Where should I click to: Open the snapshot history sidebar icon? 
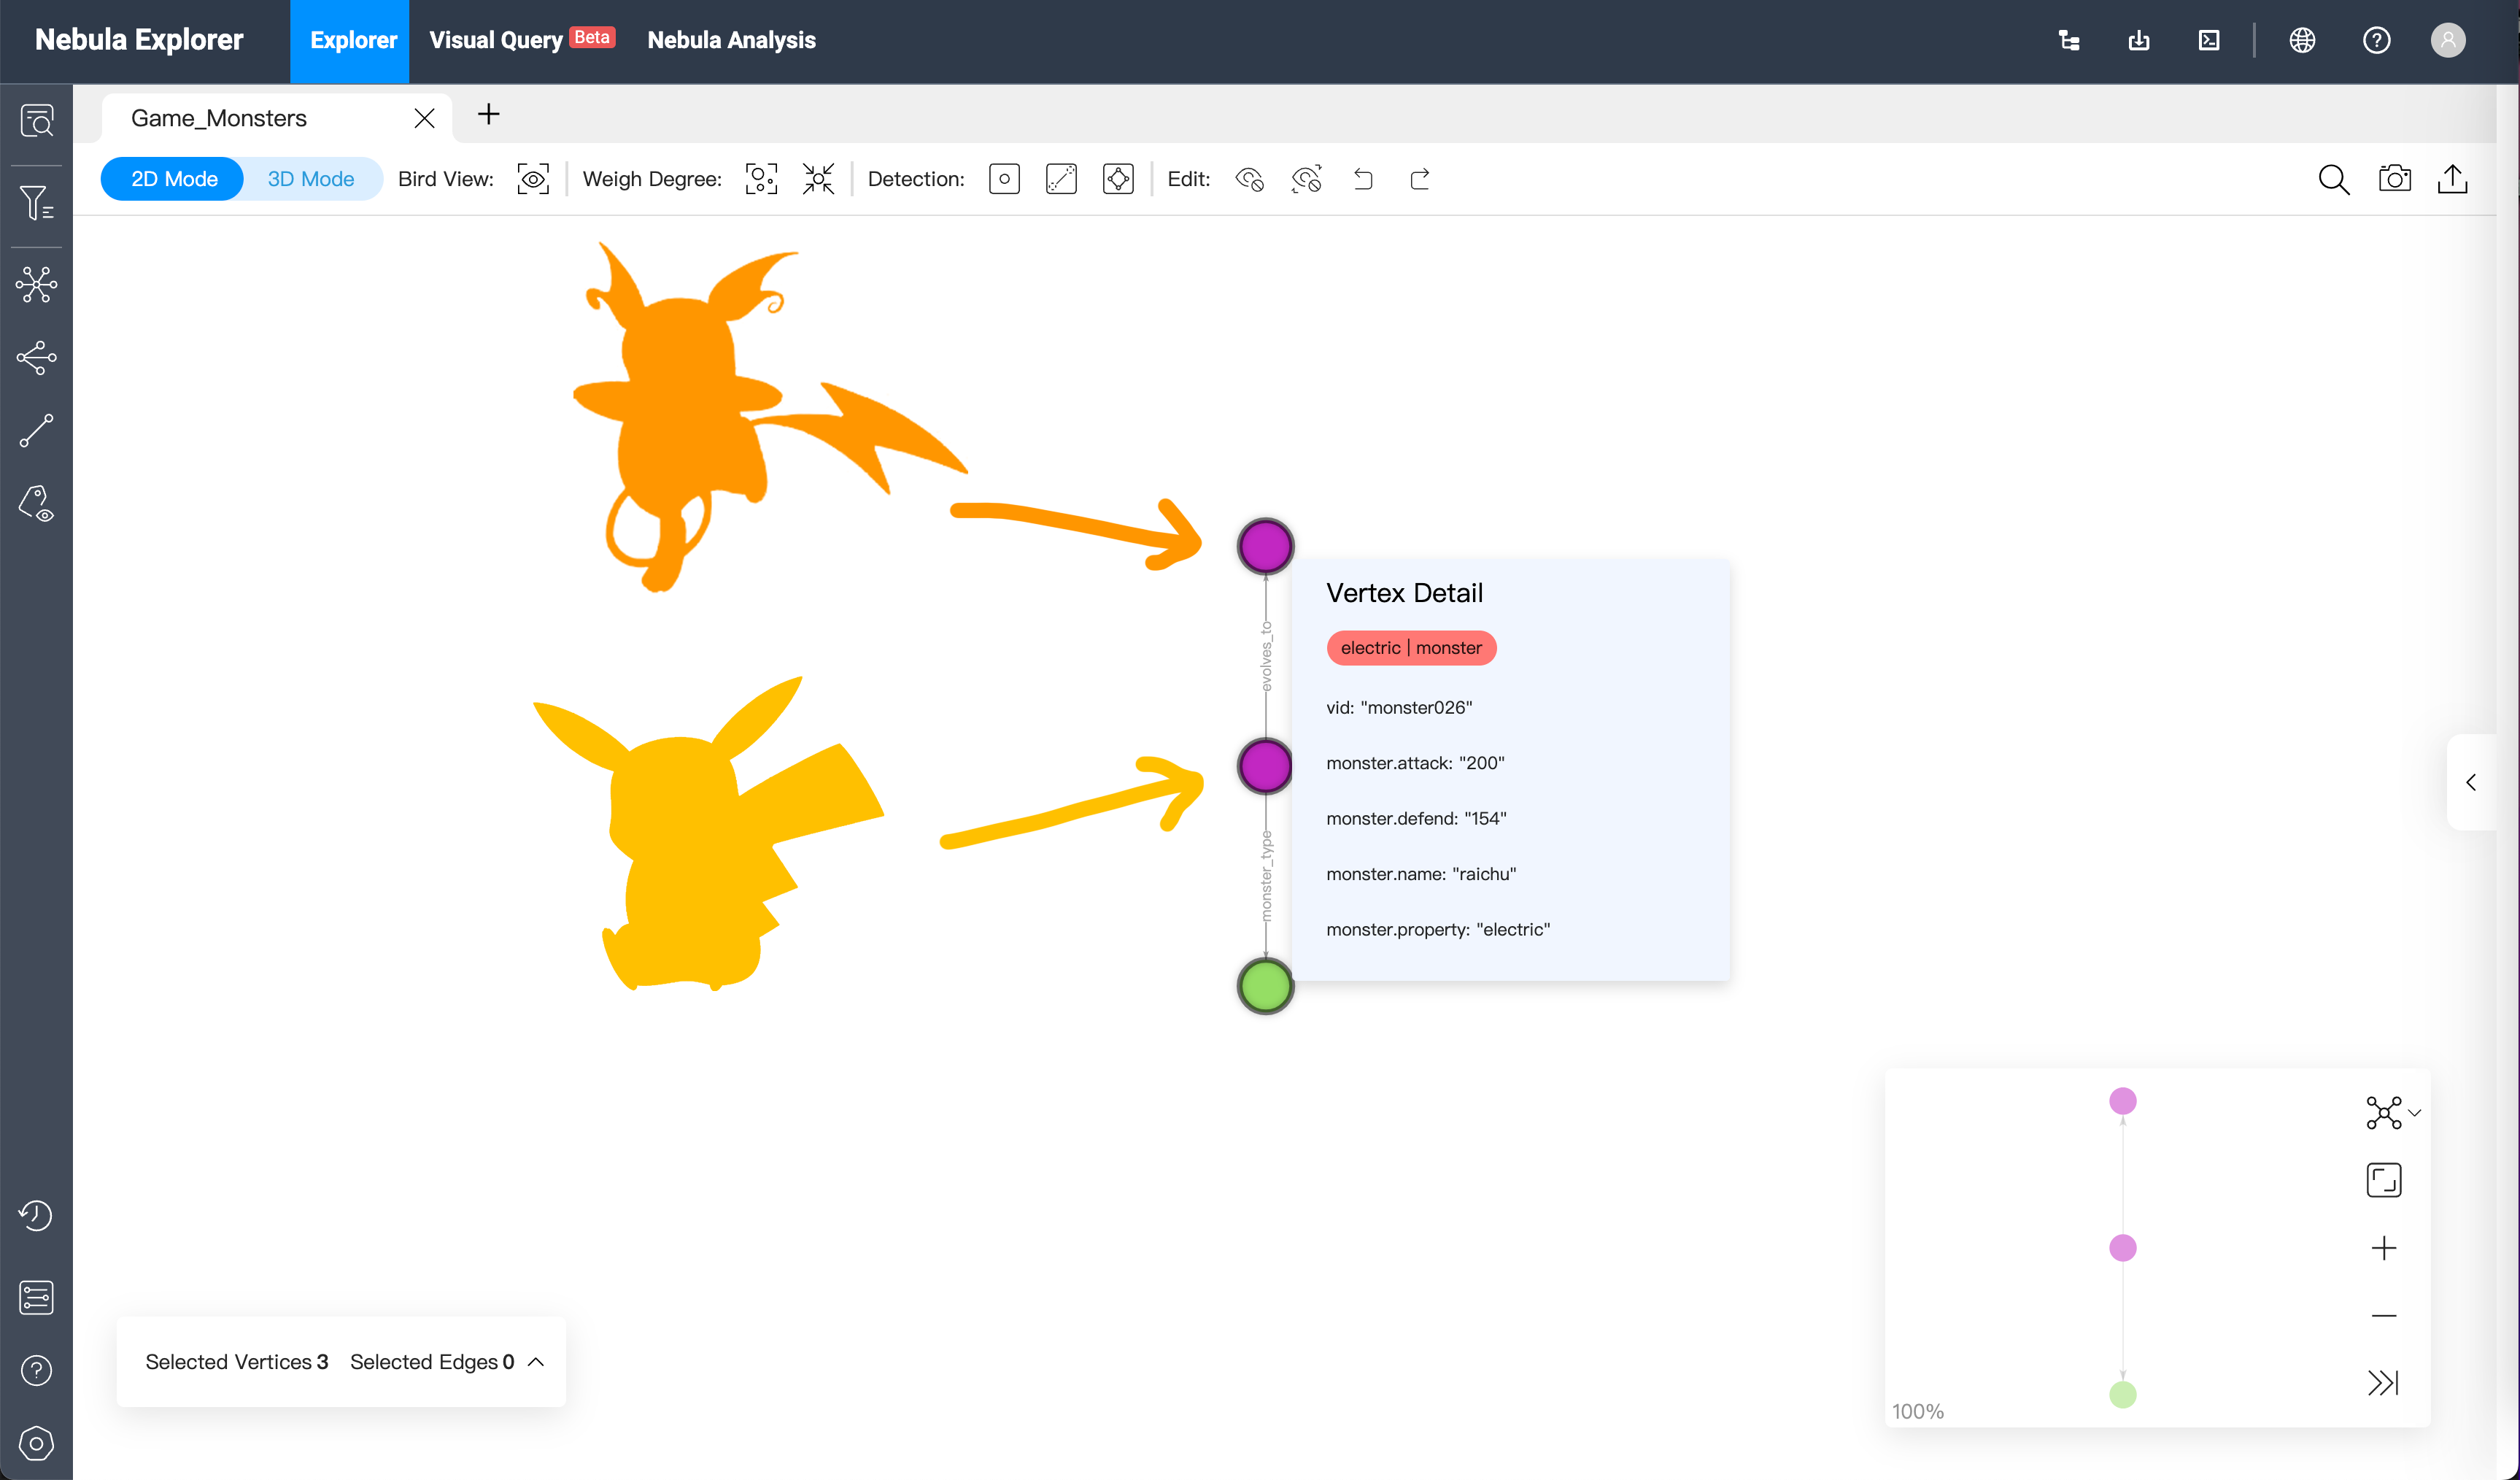pyautogui.click(x=37, y=1216)
